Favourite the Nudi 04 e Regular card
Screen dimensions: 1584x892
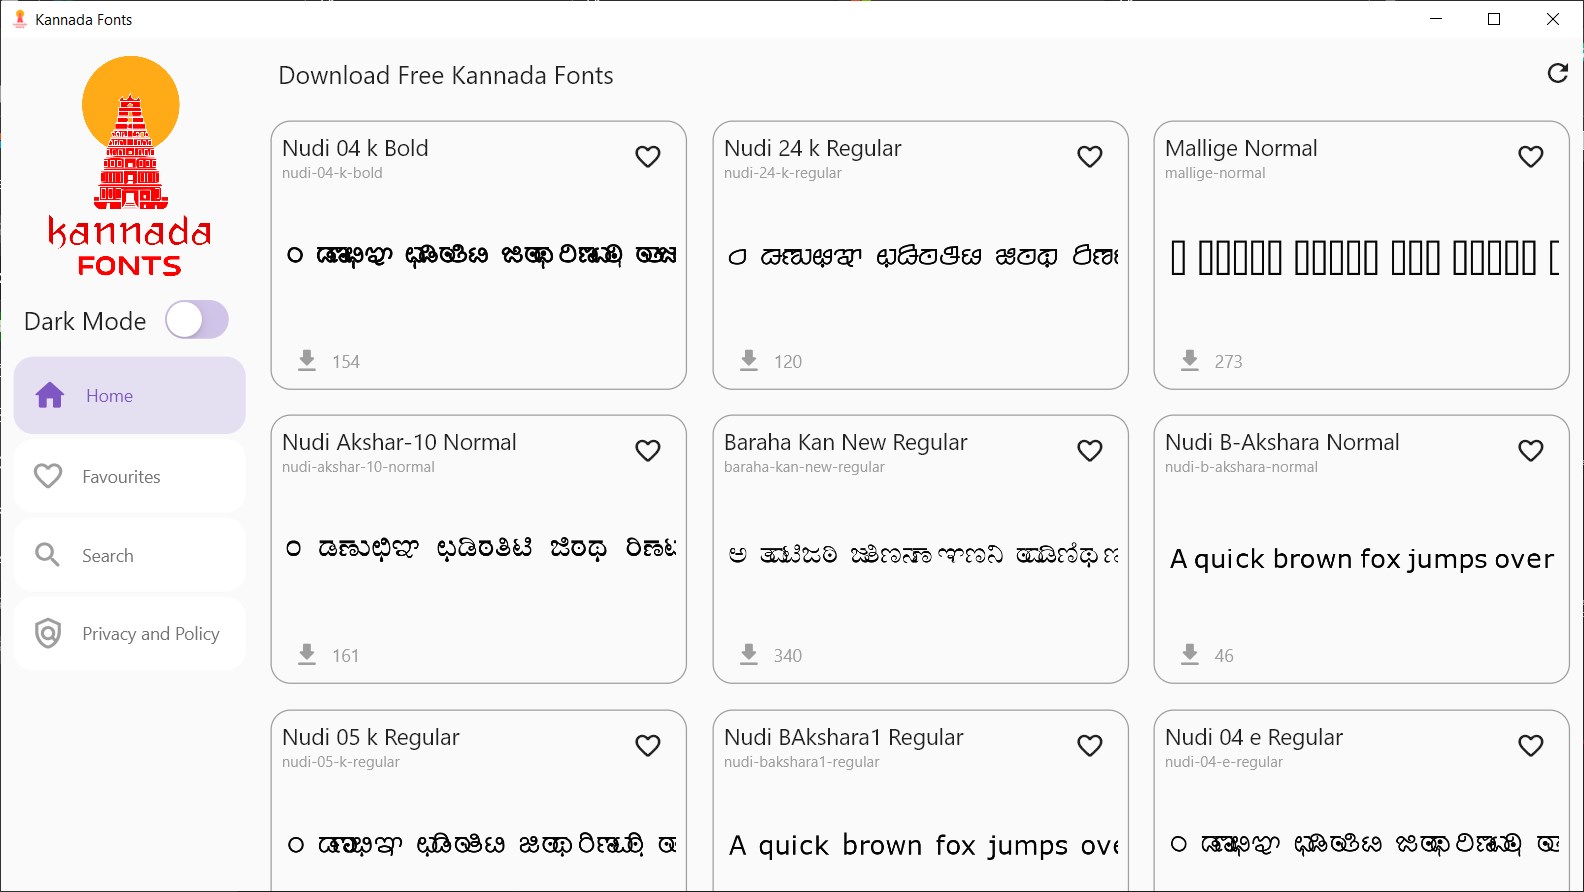click(x=1530, y=746)
